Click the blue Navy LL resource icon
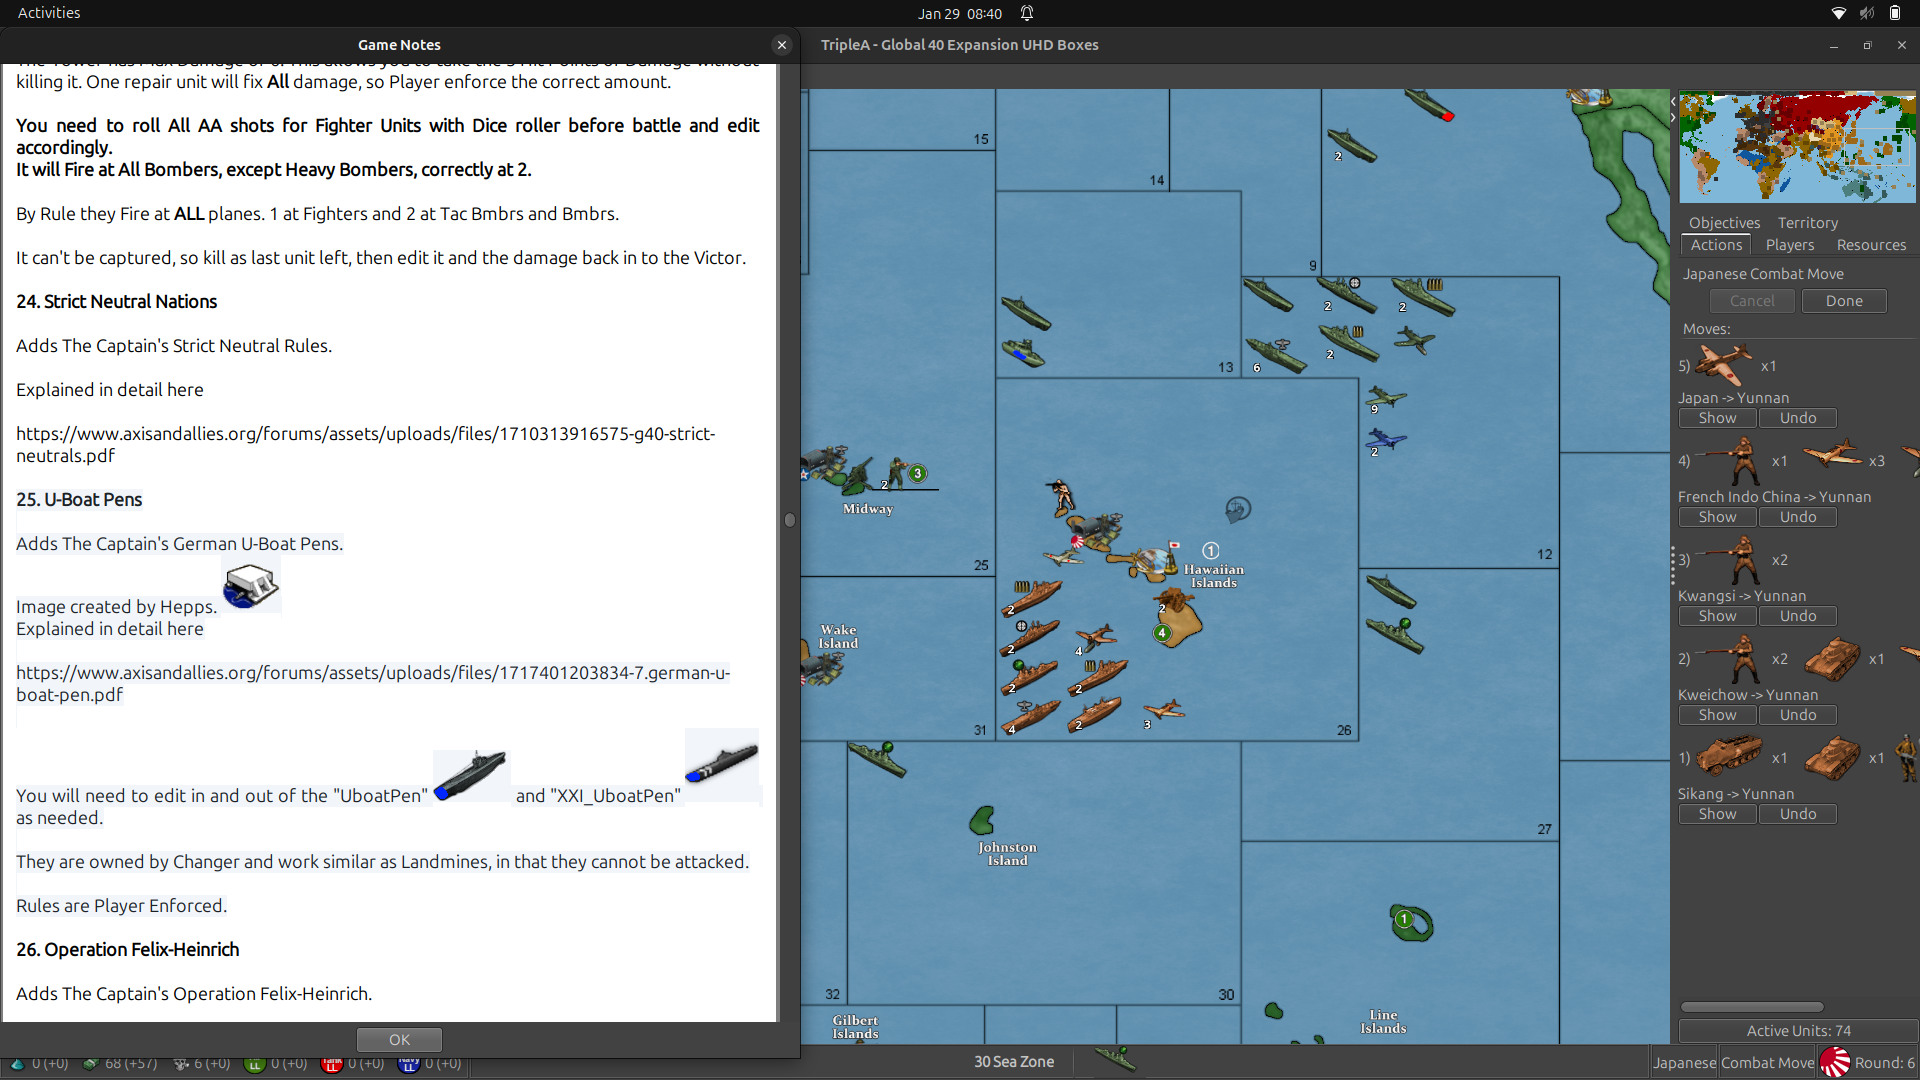The width and height of the screenshot is (1920, 1080). 407,1063
